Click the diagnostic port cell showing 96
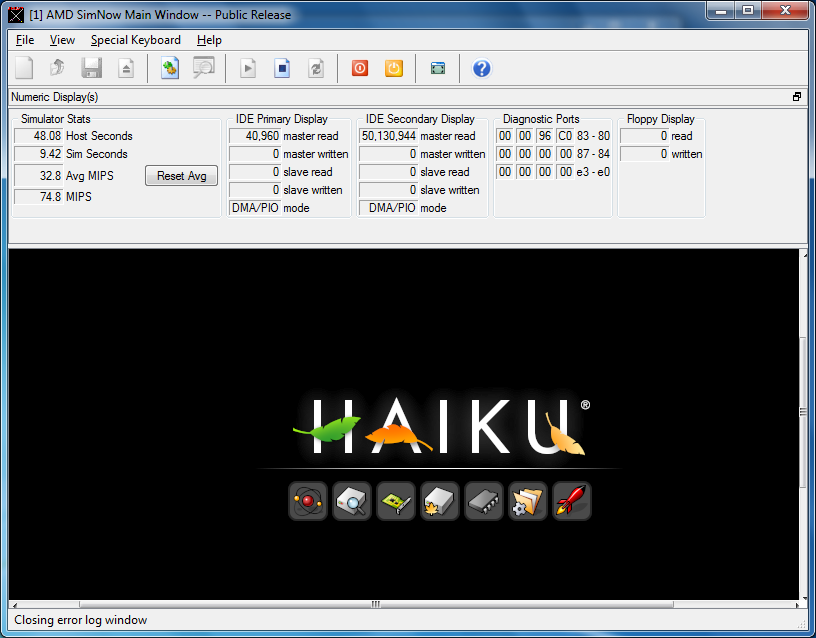 [x=544, y=136]
